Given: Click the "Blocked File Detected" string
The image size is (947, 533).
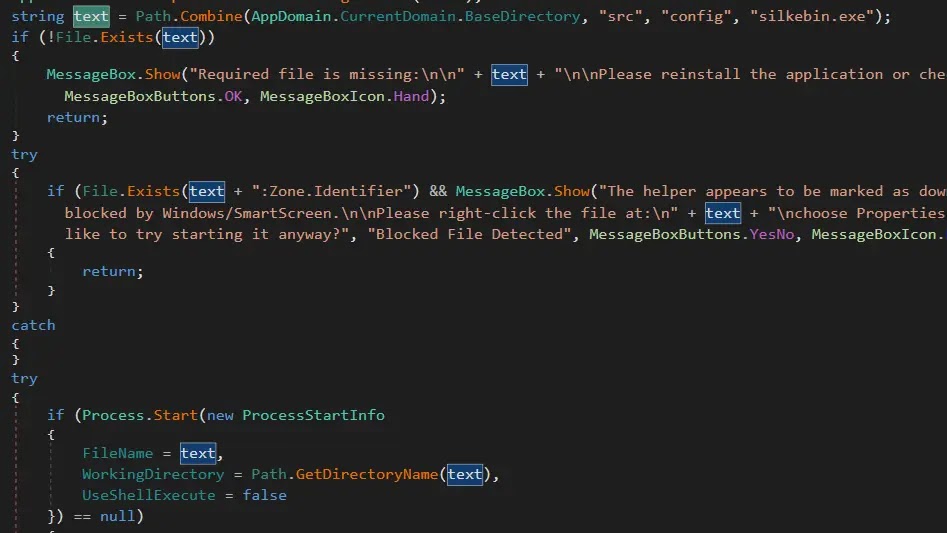Looking at the screenshot, I should click(469, 234).
